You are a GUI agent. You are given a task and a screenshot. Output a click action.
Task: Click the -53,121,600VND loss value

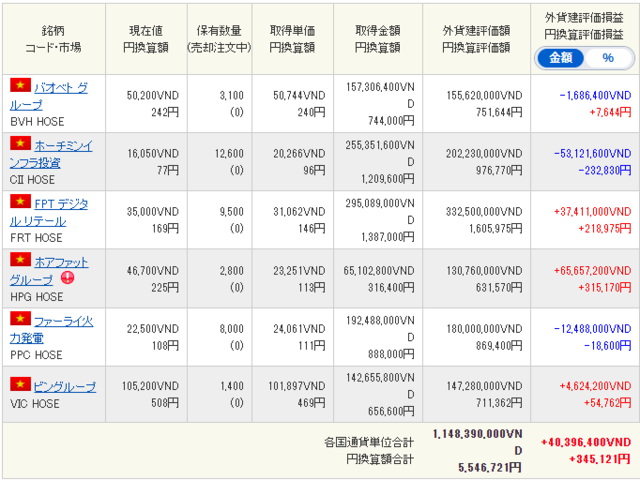(593, 153)
